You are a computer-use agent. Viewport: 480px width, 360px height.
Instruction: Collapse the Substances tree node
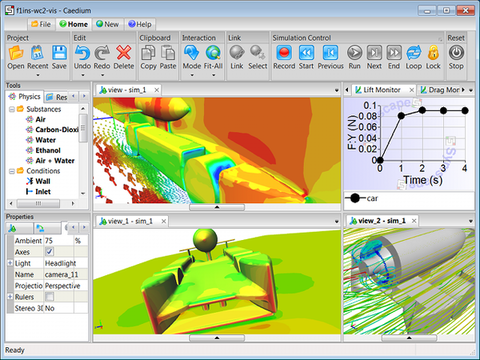[12, 109]
